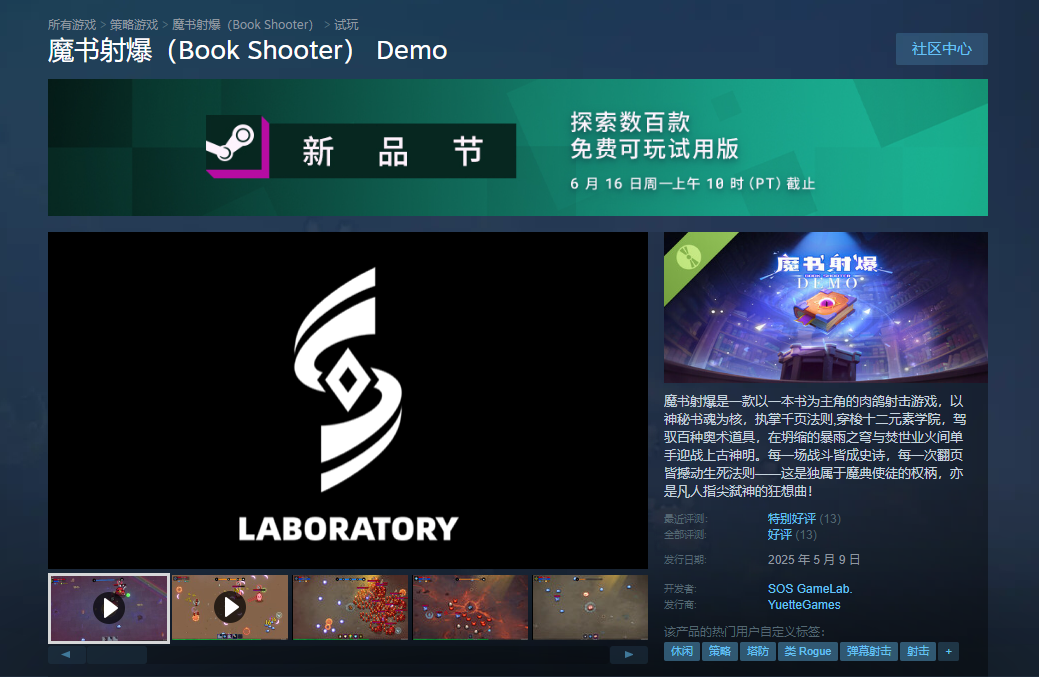Image resolution: width=1039 pixels, height=677 pixels.
Task: Select the fifth screenshot thumbnail
Action: 590,607
